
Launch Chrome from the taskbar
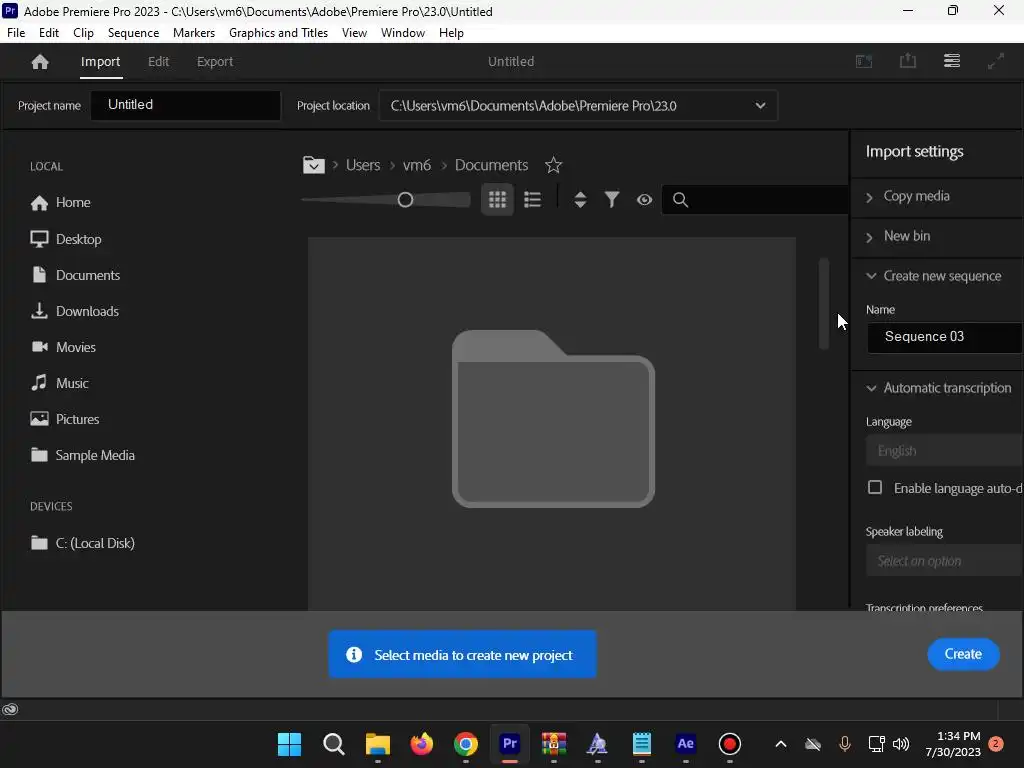tap(466, 744)
